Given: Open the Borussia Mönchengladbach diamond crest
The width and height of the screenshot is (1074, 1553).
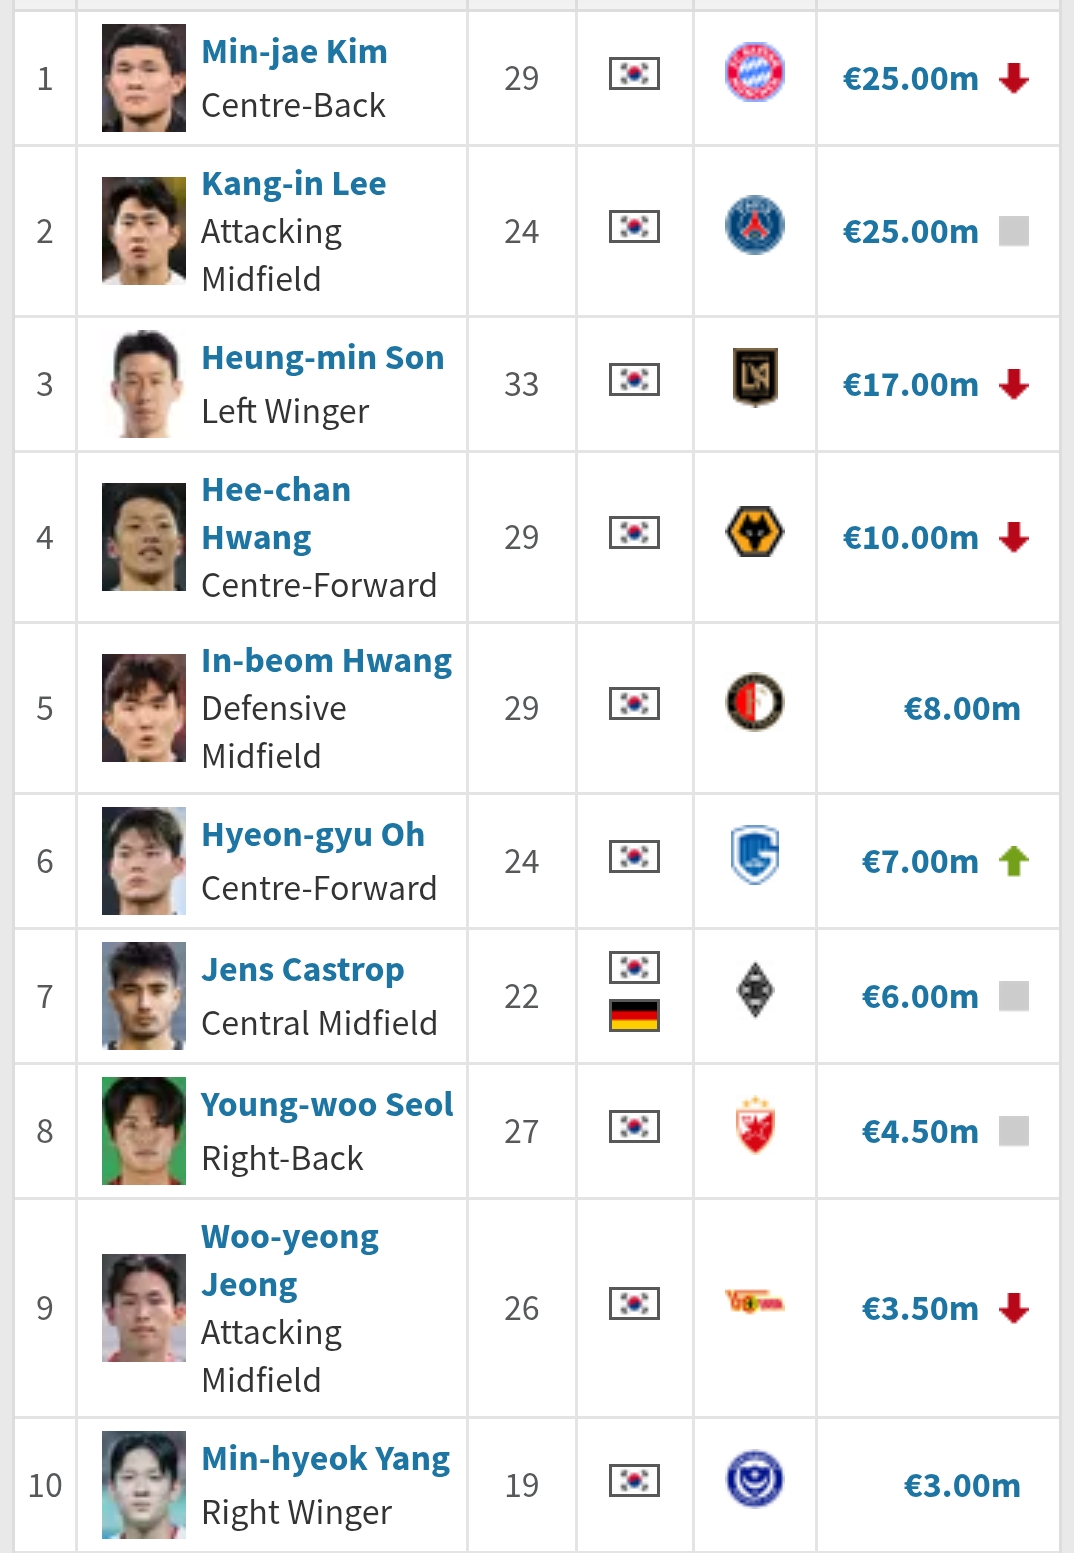Looking at the screenshot, I should [x=754, y=990].
